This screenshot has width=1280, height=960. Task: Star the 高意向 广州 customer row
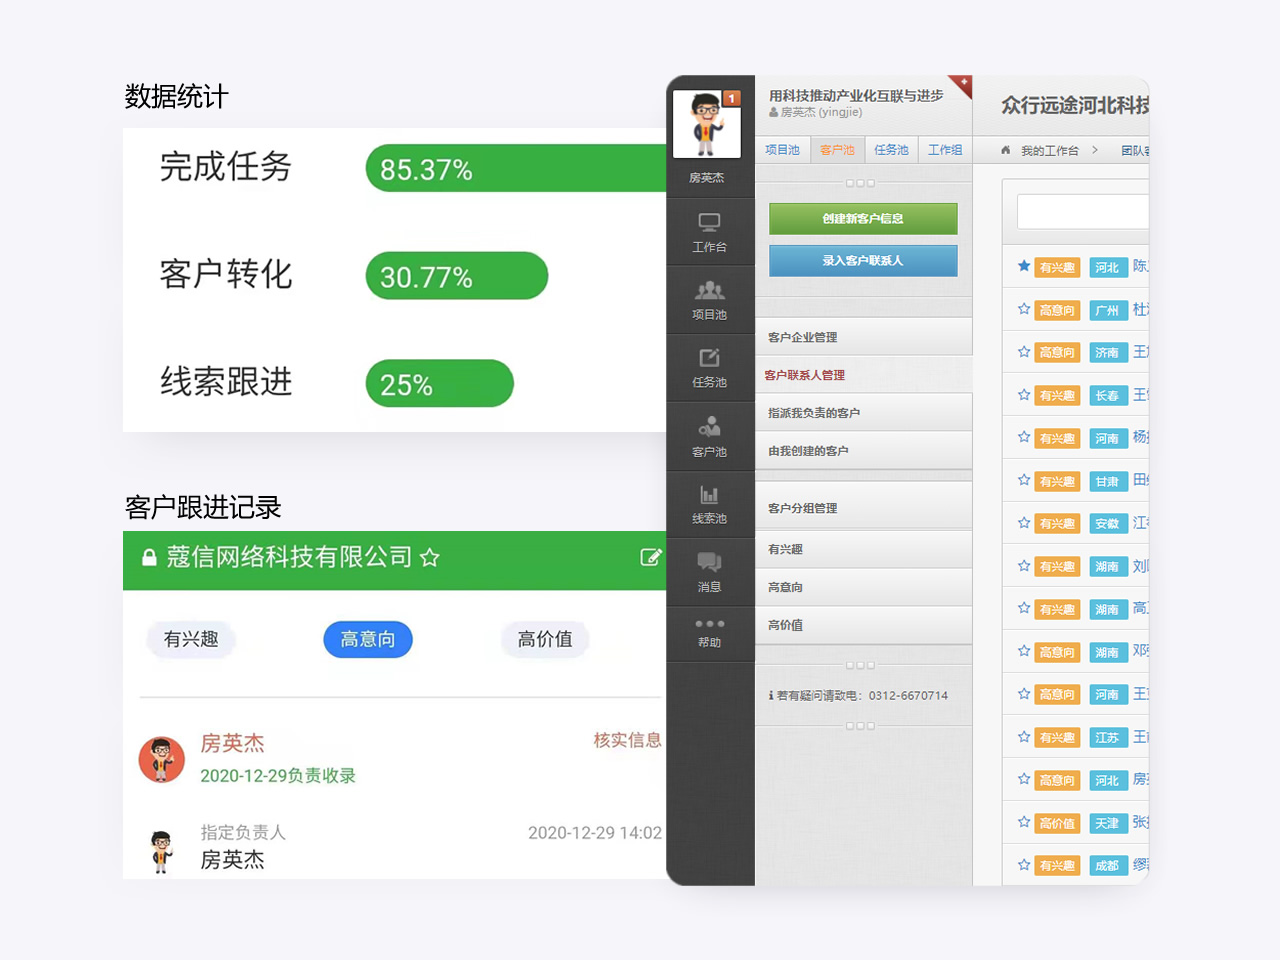point(1023,309)
